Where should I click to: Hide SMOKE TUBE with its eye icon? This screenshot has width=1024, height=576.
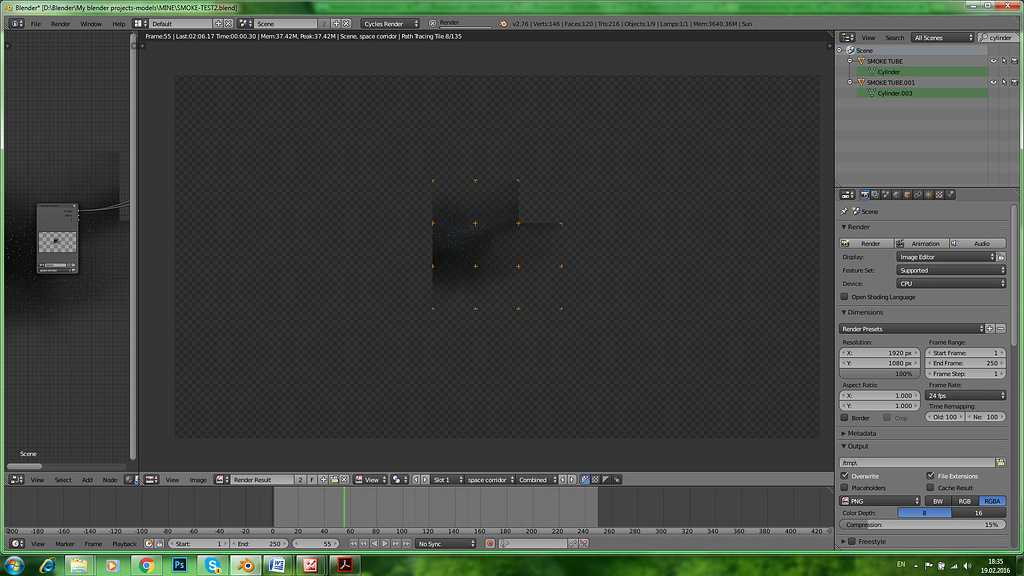tap(993, 61)
